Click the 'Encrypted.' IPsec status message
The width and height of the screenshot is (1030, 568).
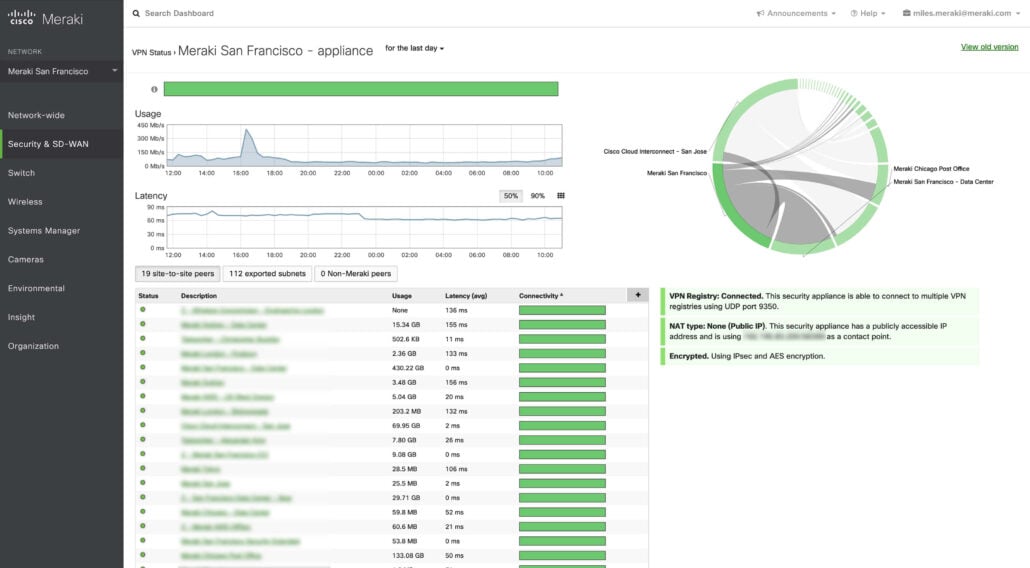point(820,356)
